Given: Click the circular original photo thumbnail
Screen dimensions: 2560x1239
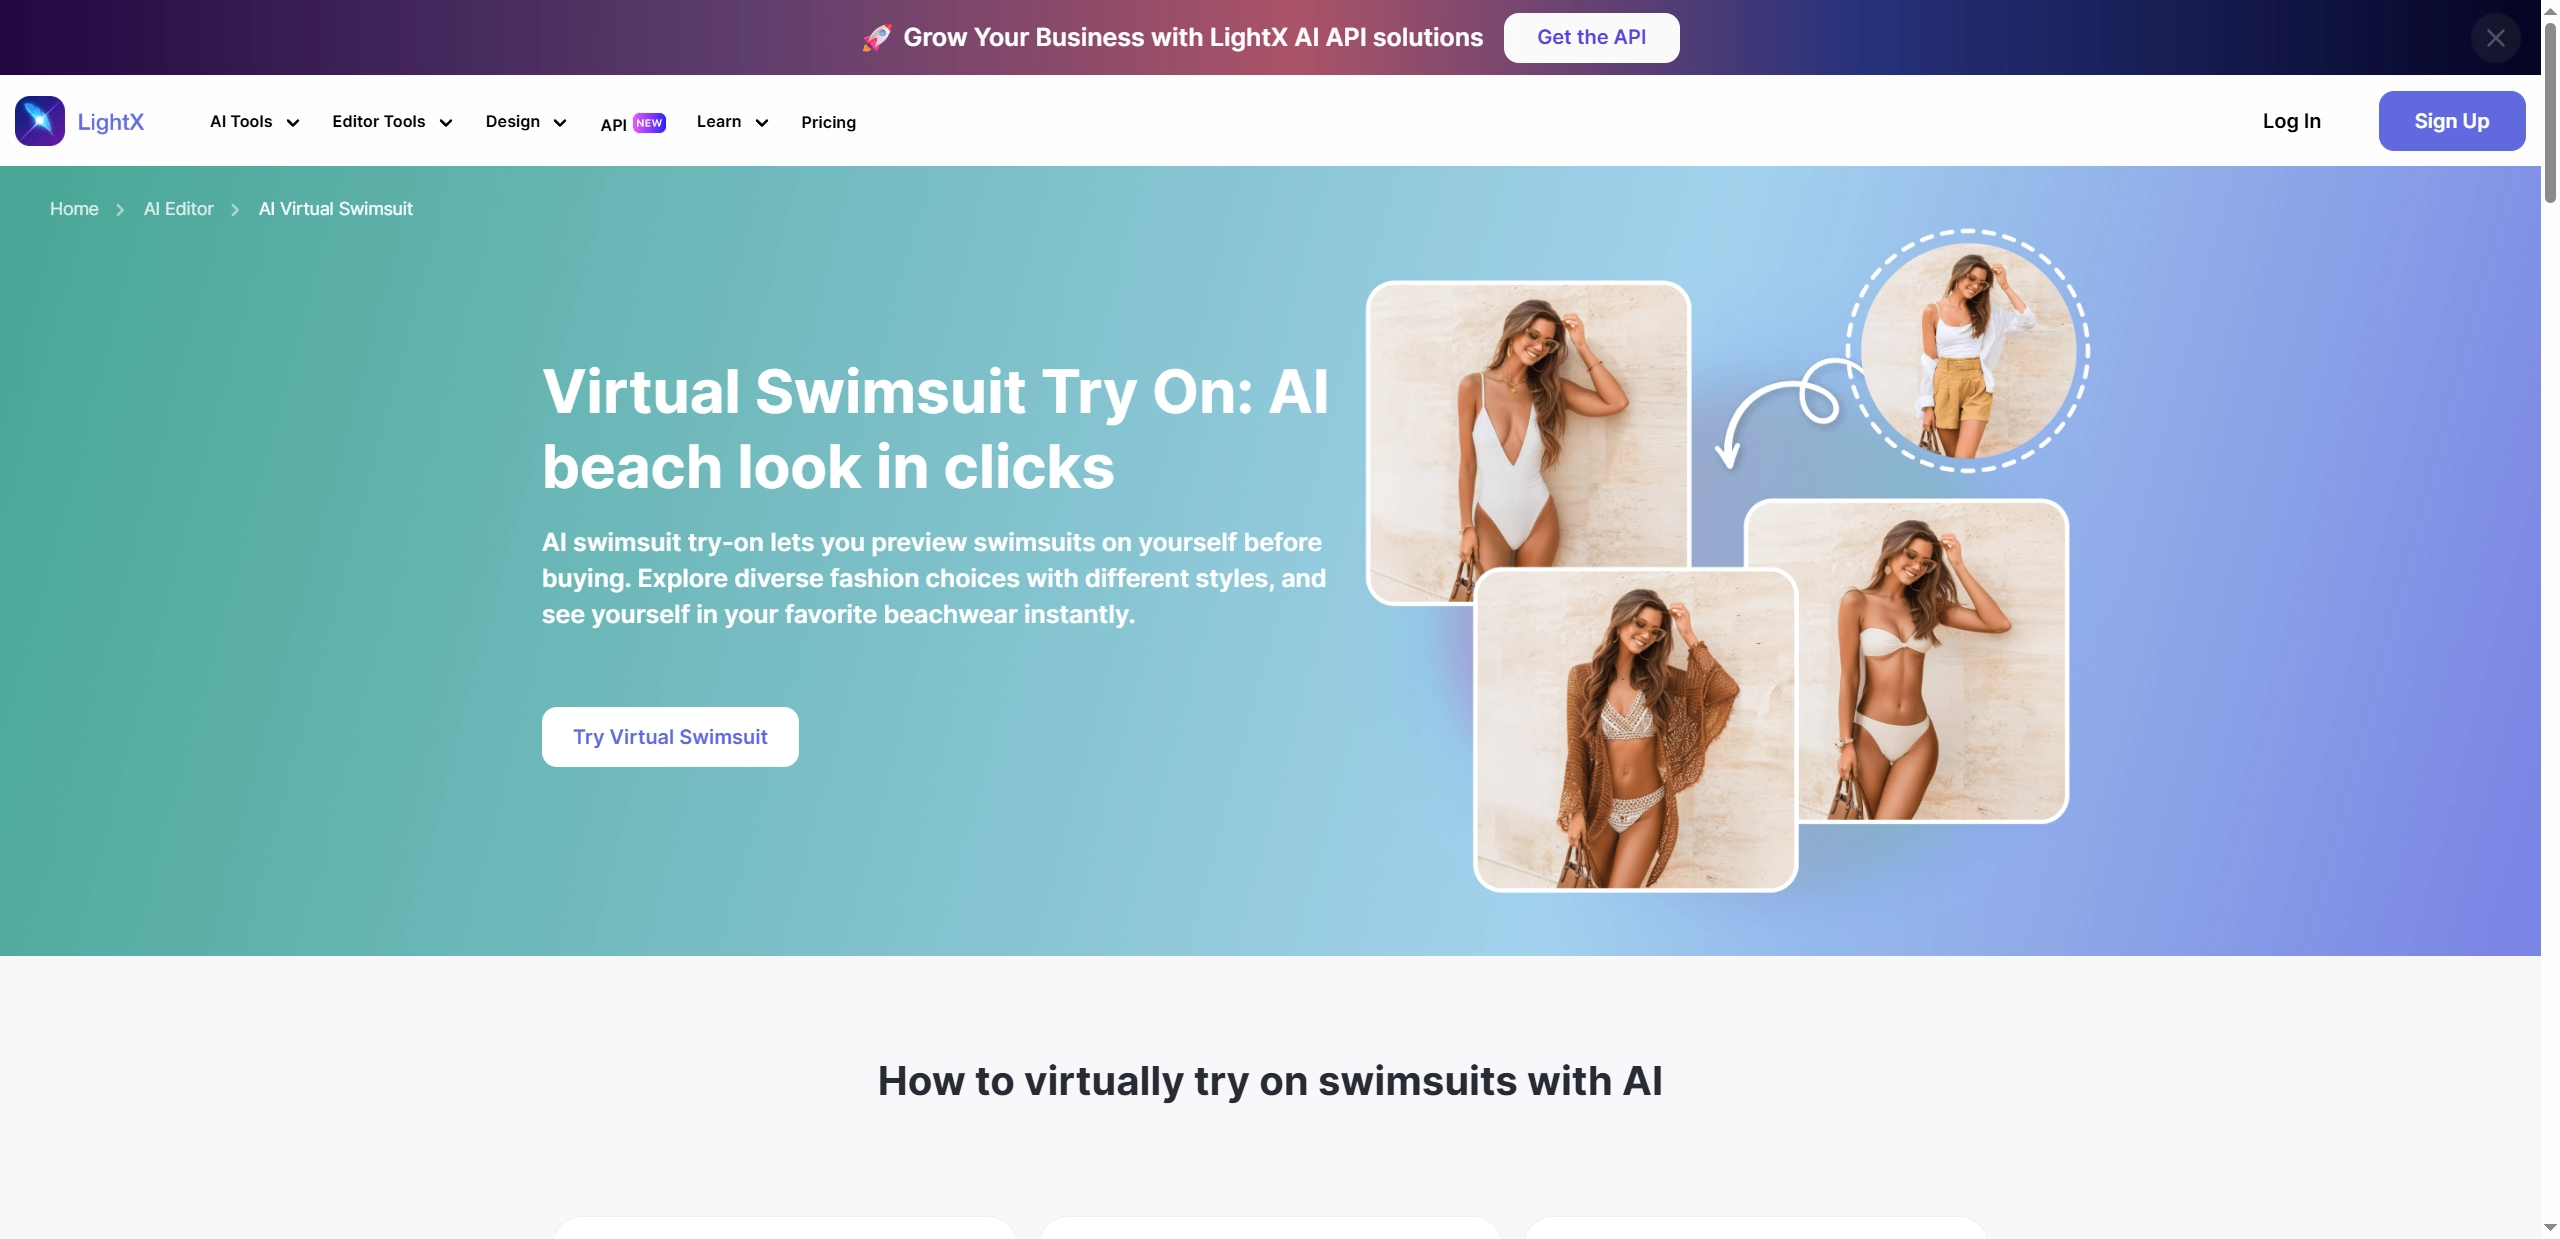Looking at the screenshot, I should pos(1968,351).
